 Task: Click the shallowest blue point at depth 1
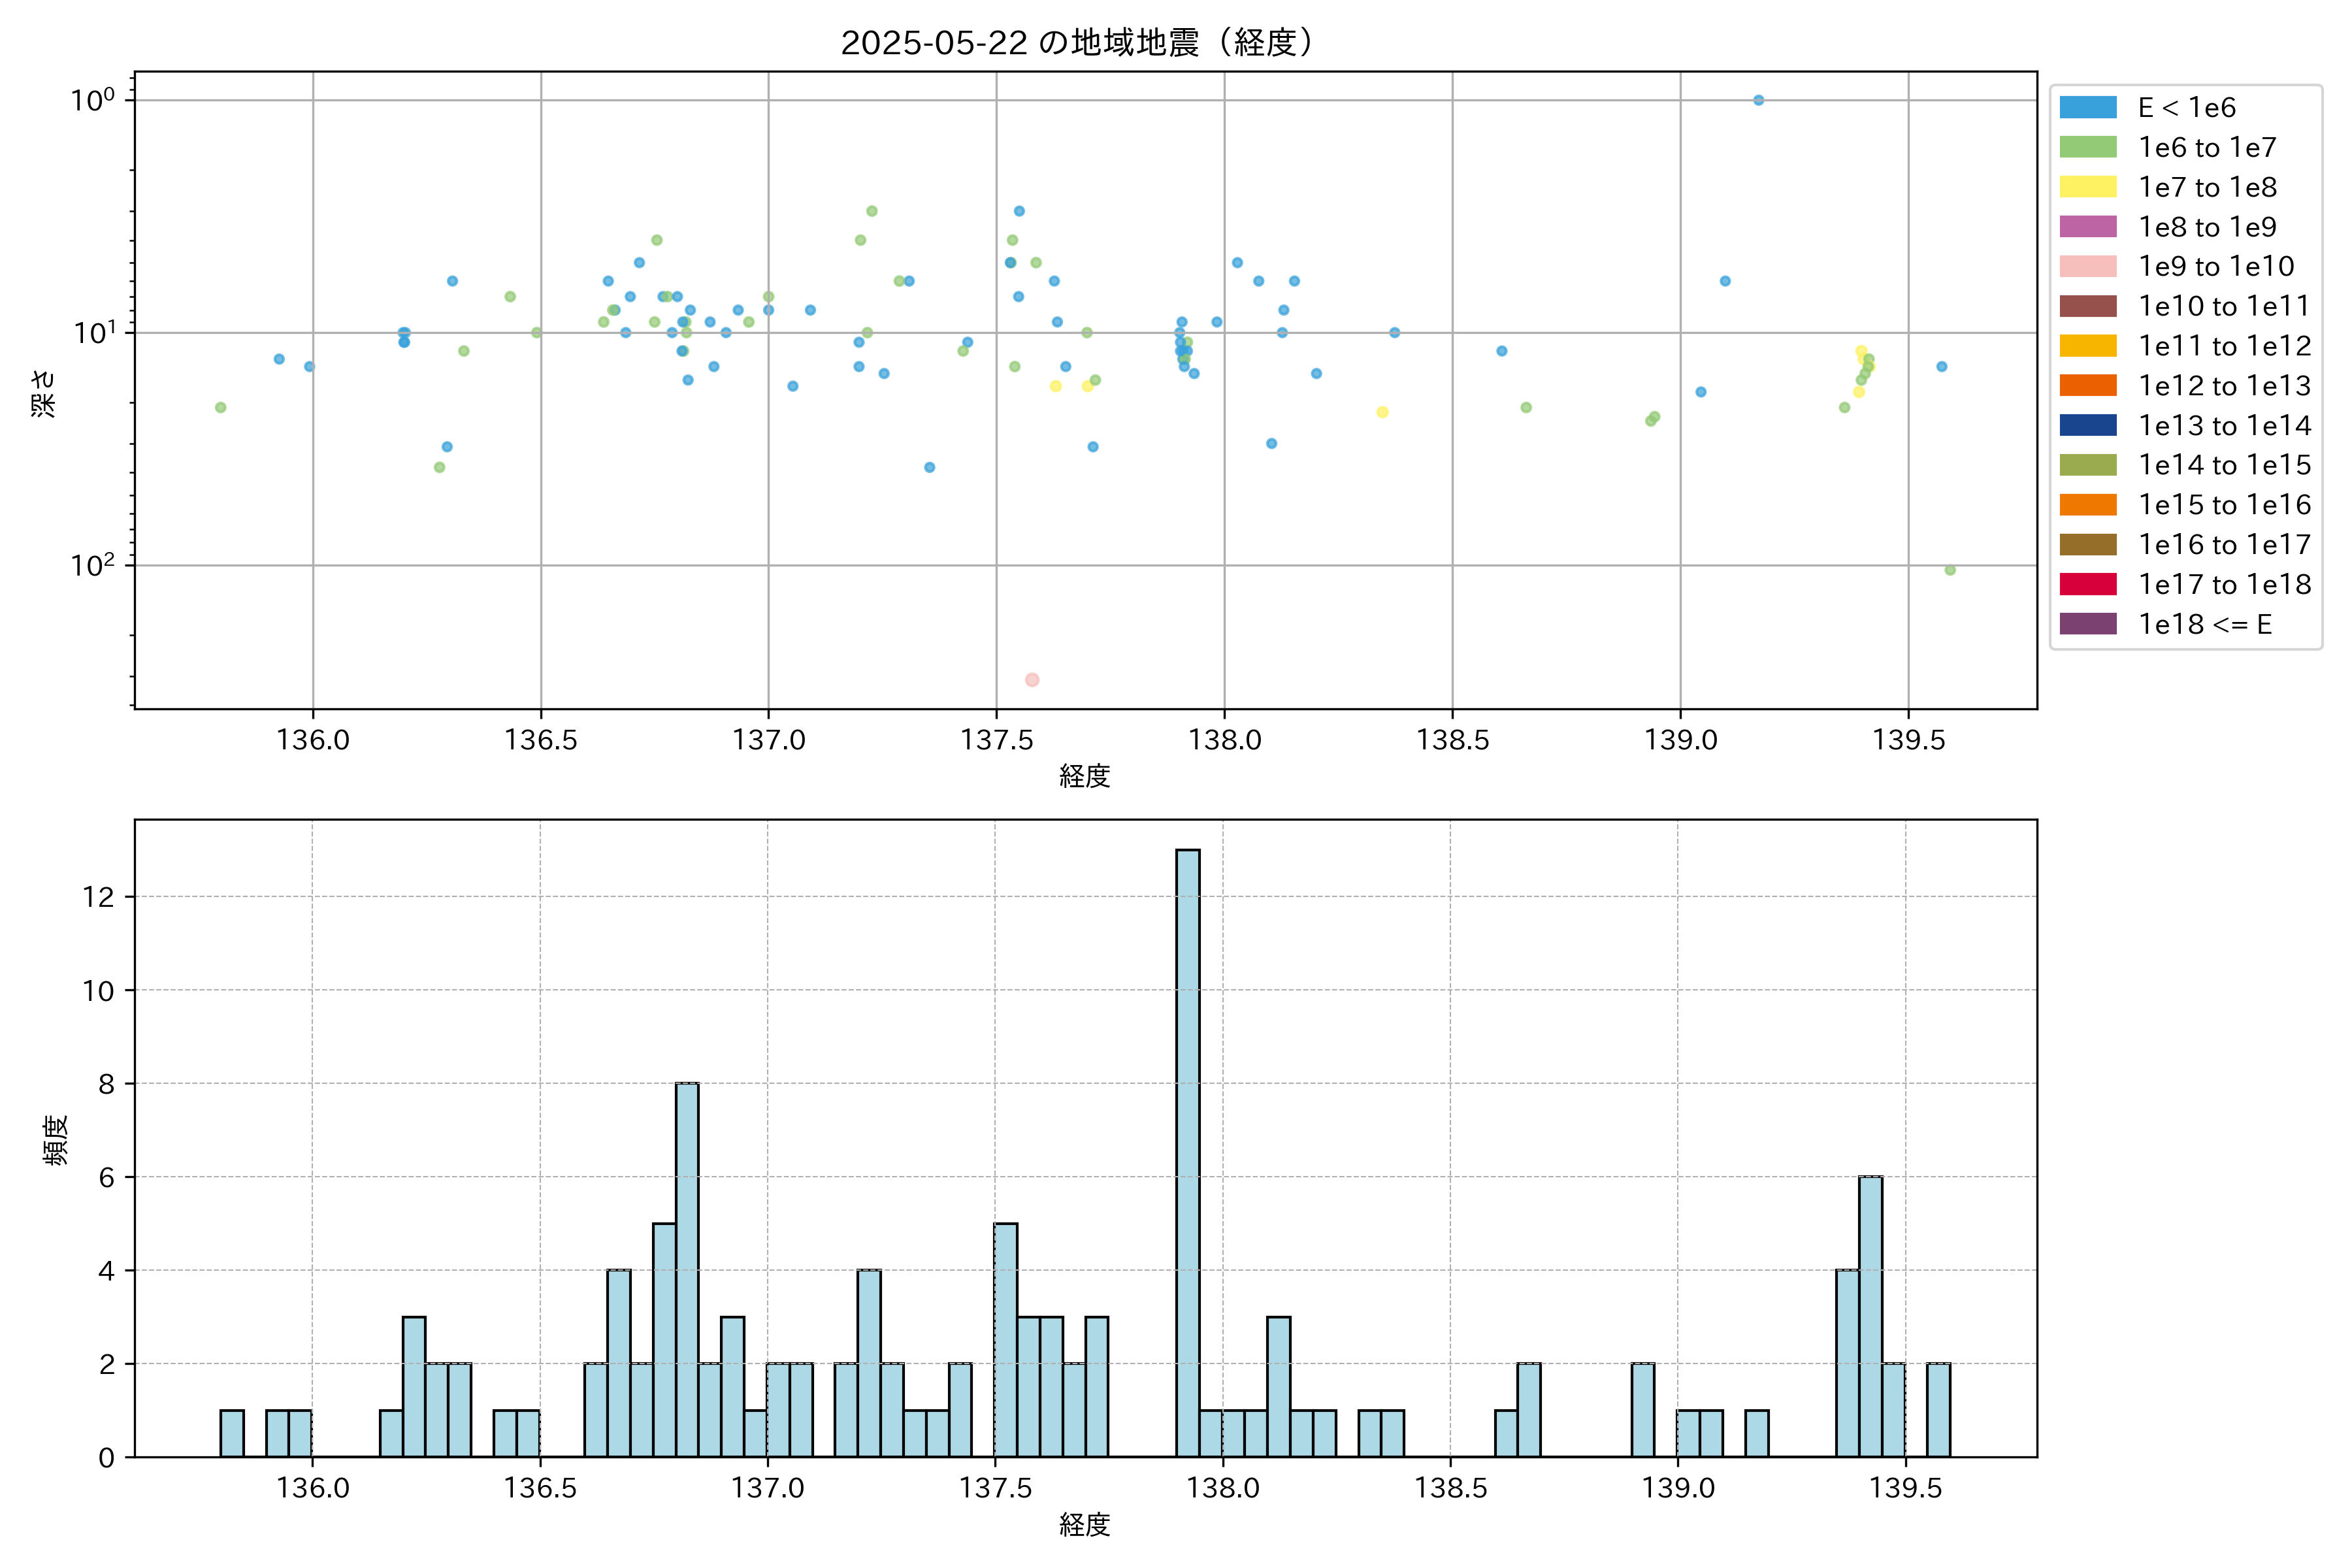coord(1758,100)
